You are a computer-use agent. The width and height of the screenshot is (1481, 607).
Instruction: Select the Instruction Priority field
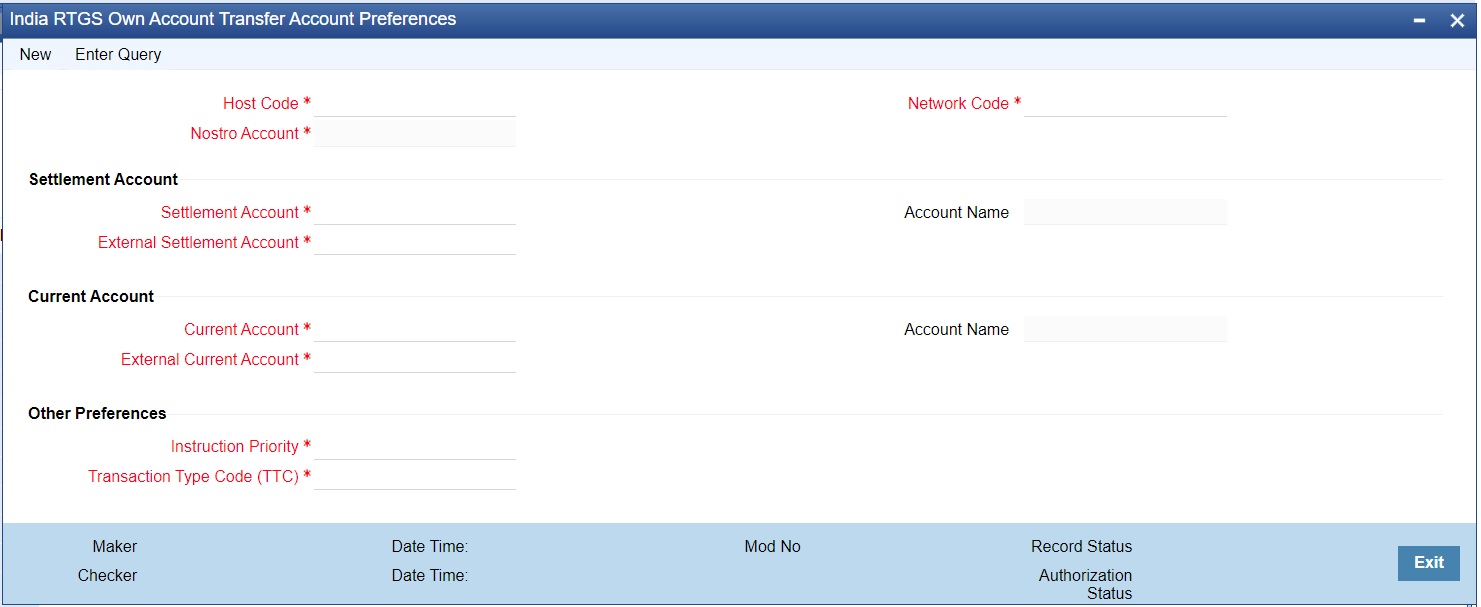[x=415, y=446]
